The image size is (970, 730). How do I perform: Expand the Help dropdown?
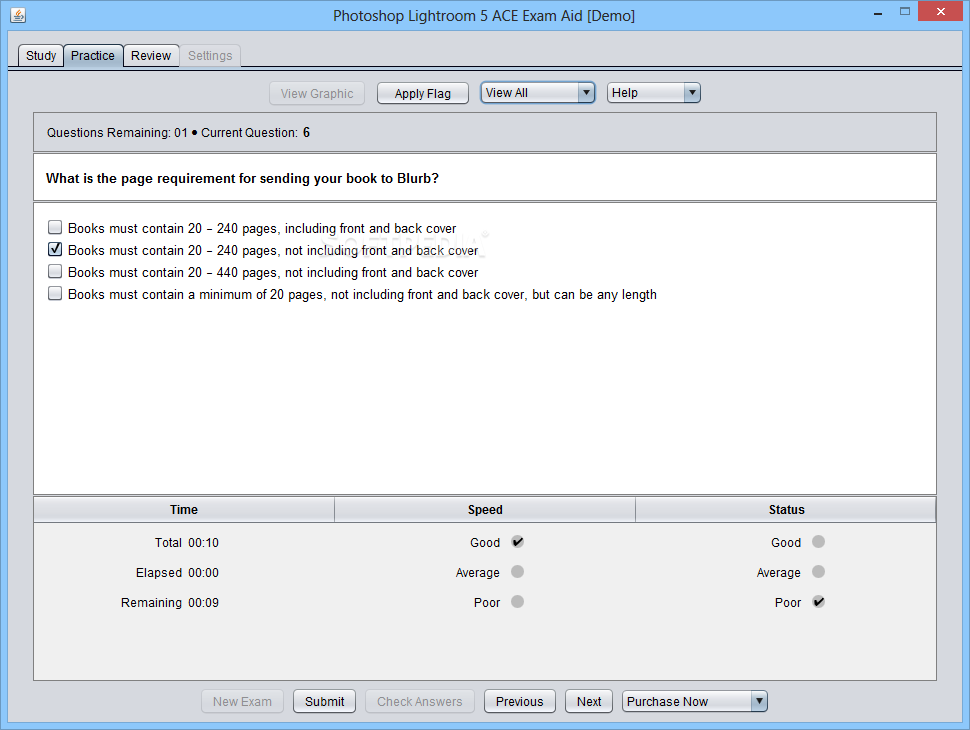click(x=653, y=93)
